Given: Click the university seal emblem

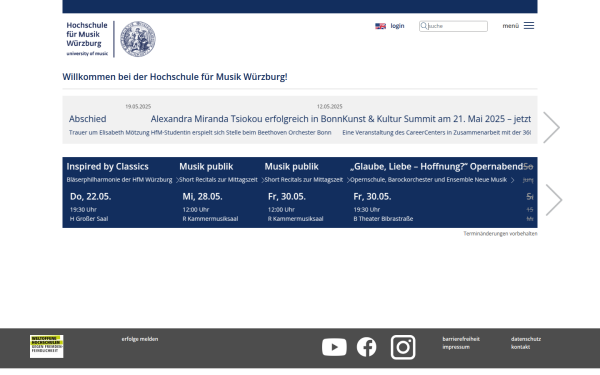Looking at the screenshot, I should point(138,39).
